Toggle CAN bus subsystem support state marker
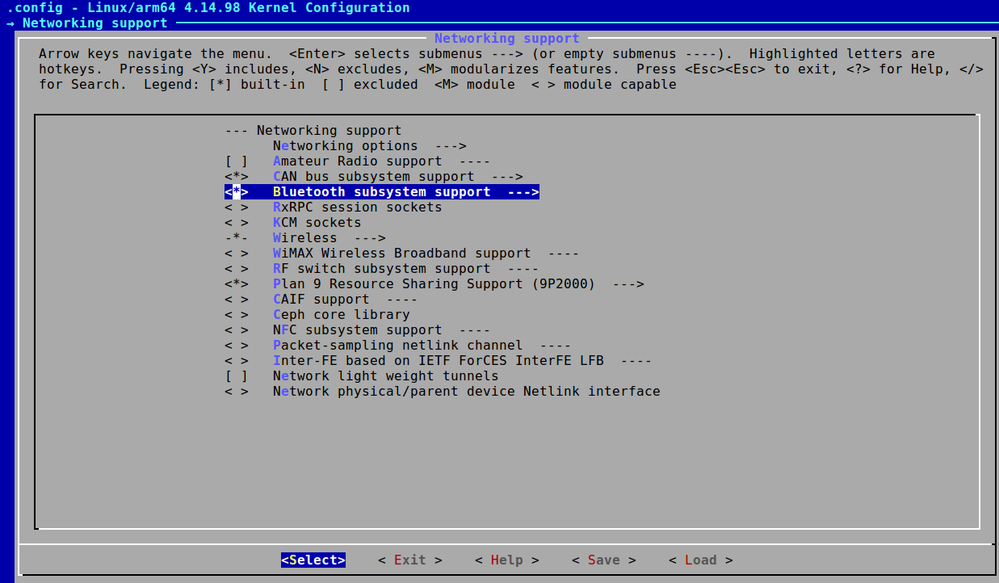Viewport: 999px width, 583px height. point(236,176)
